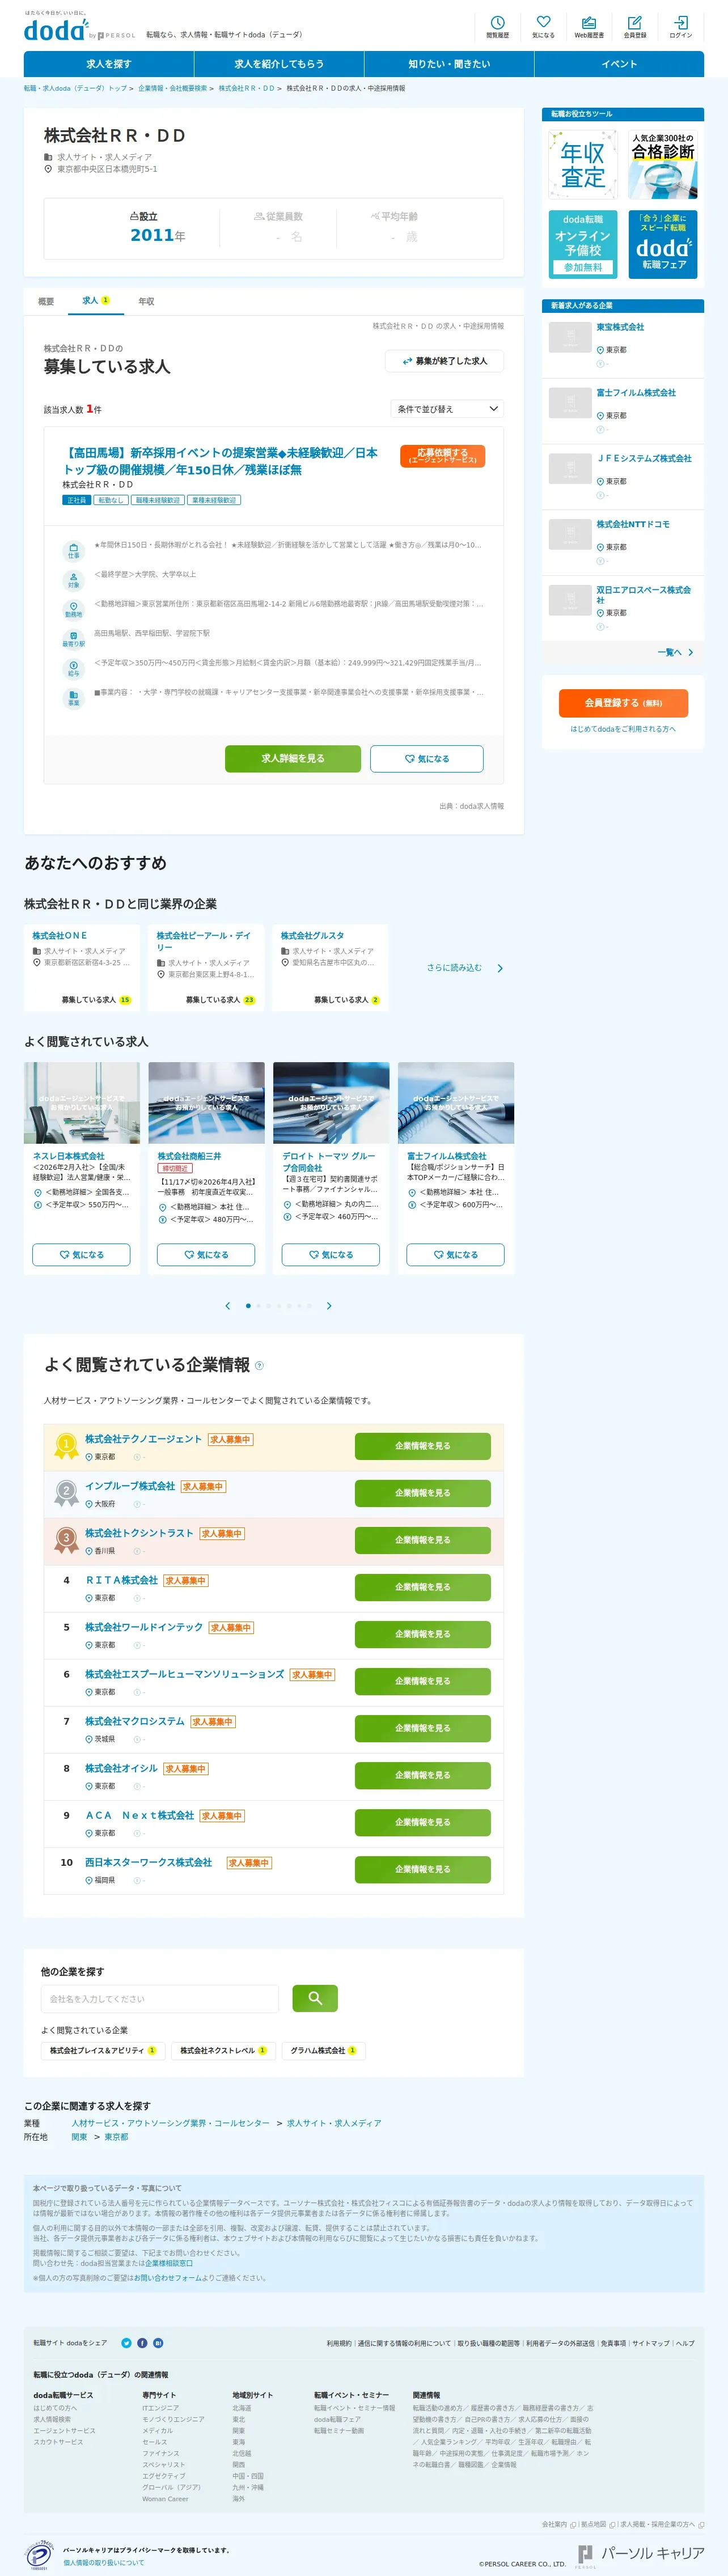Open 株式会社オイシル ranking link
This screenshot has height=2576, width=728.
coord(121,1768)
